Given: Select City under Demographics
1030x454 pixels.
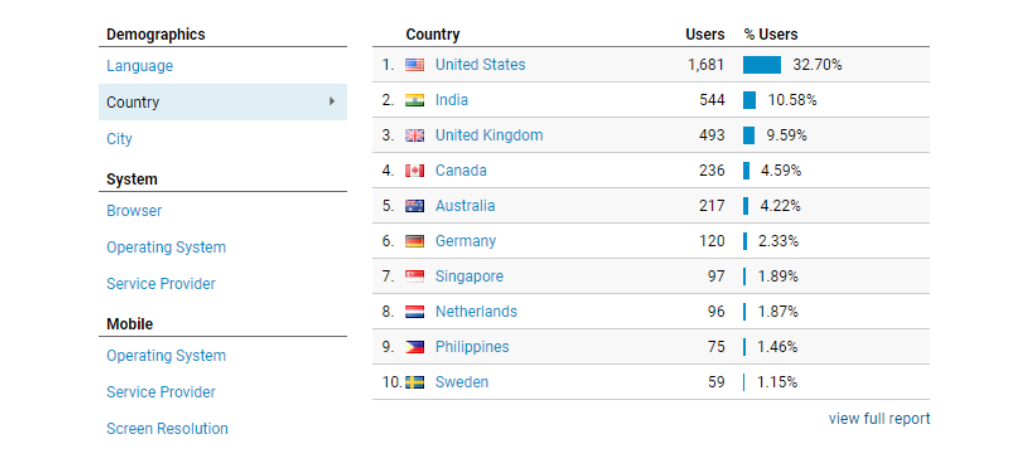Looking at the screenshot, I should (119, 139).
